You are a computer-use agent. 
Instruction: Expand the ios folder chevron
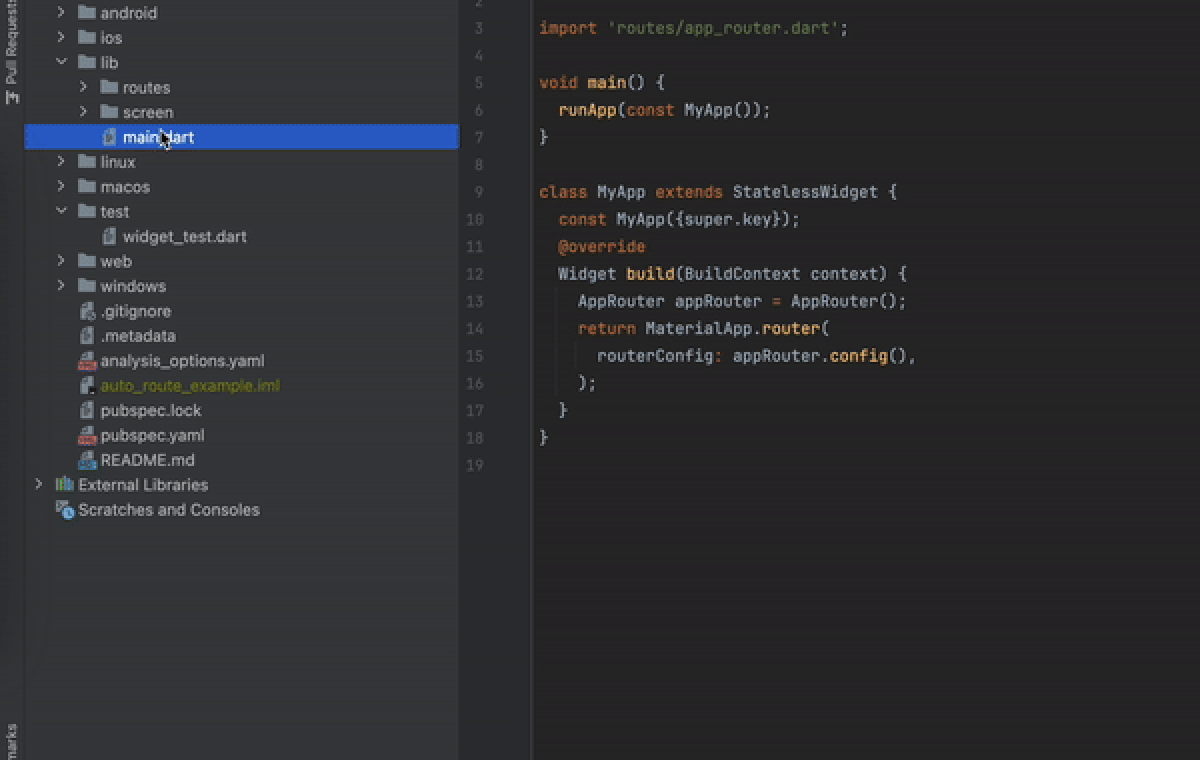(61, 38)
